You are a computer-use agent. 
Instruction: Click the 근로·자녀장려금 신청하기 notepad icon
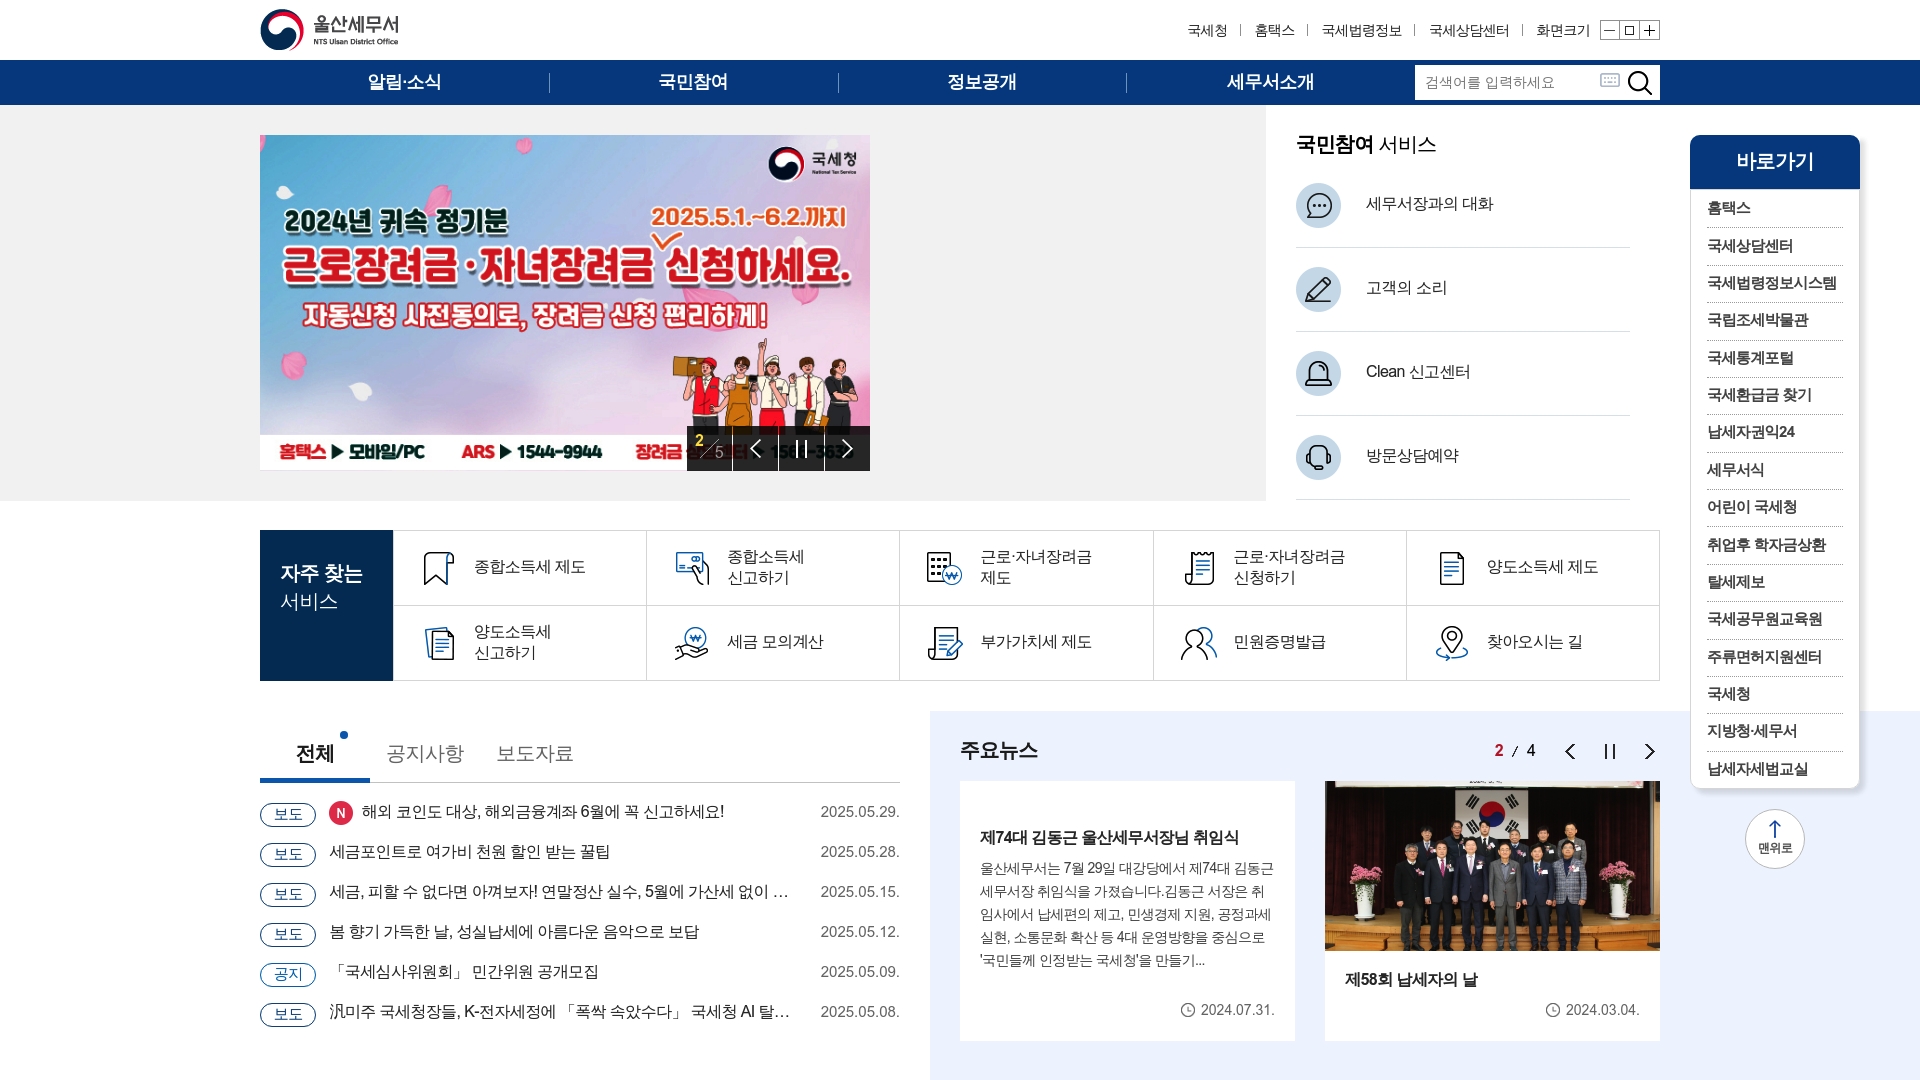click(x=1199, y=568)
